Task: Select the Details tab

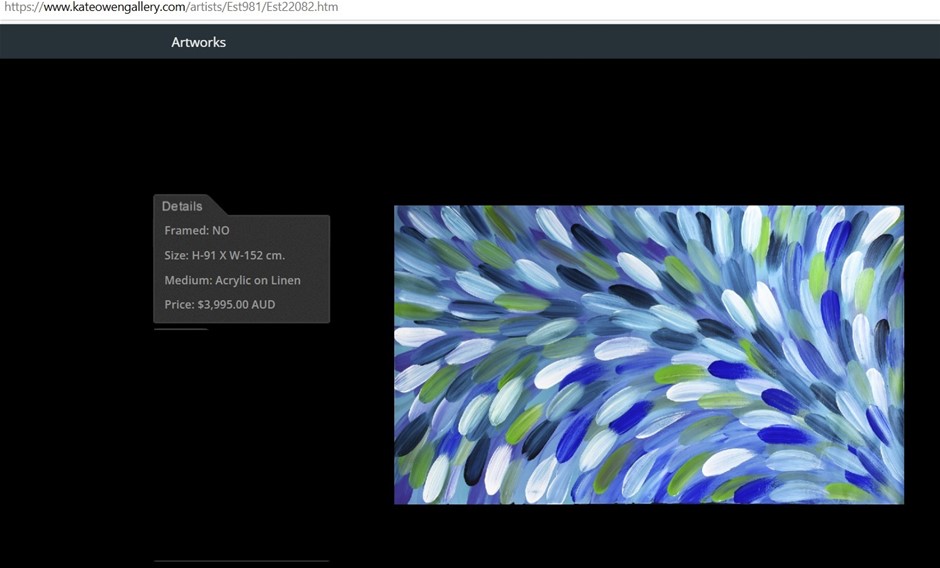Action: click(x=182, y=206)
